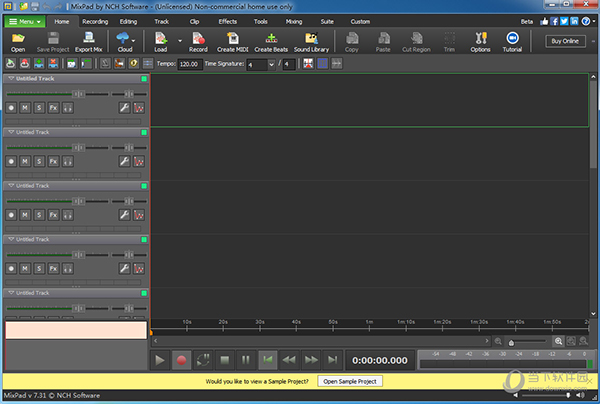Click the zoom out magnifier icon
The width and height of the screenshot is (600, 404).
coord(498,341)
